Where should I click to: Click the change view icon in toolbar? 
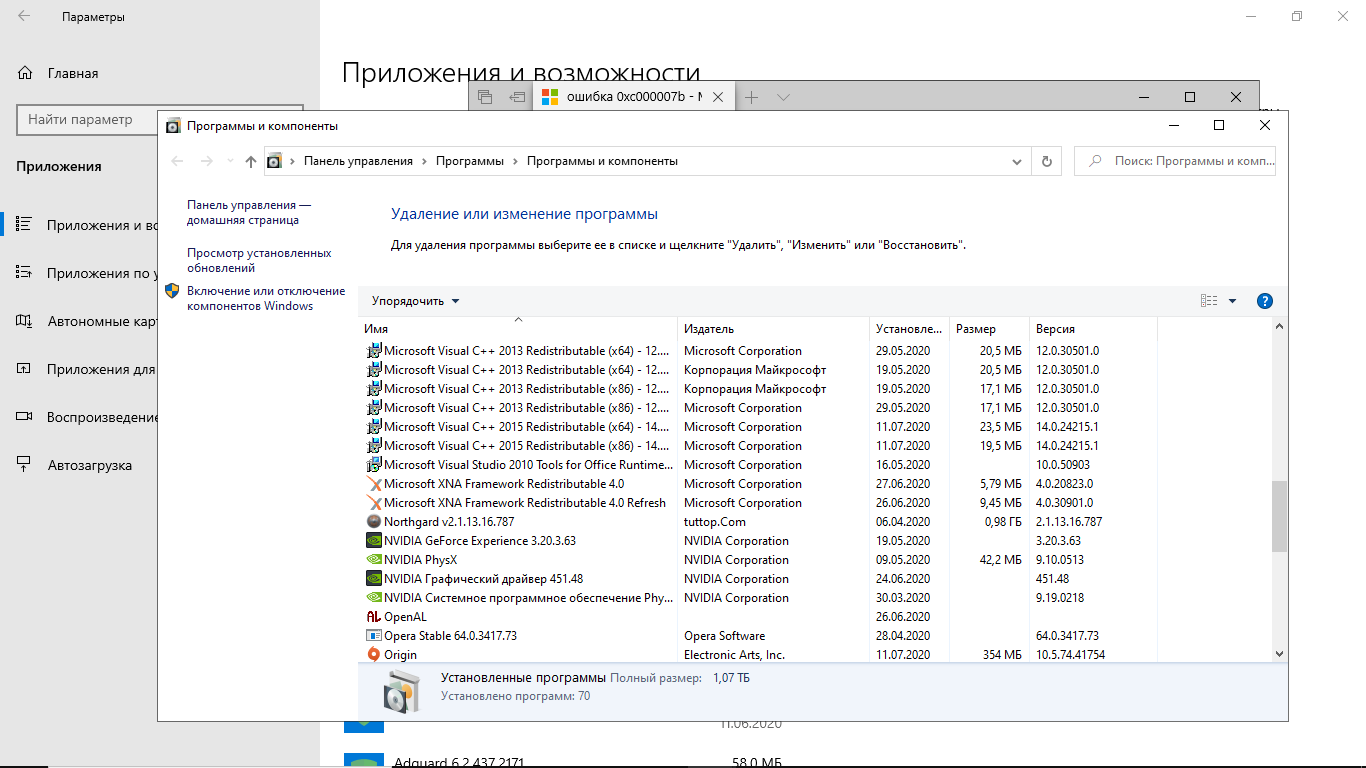1209,301
